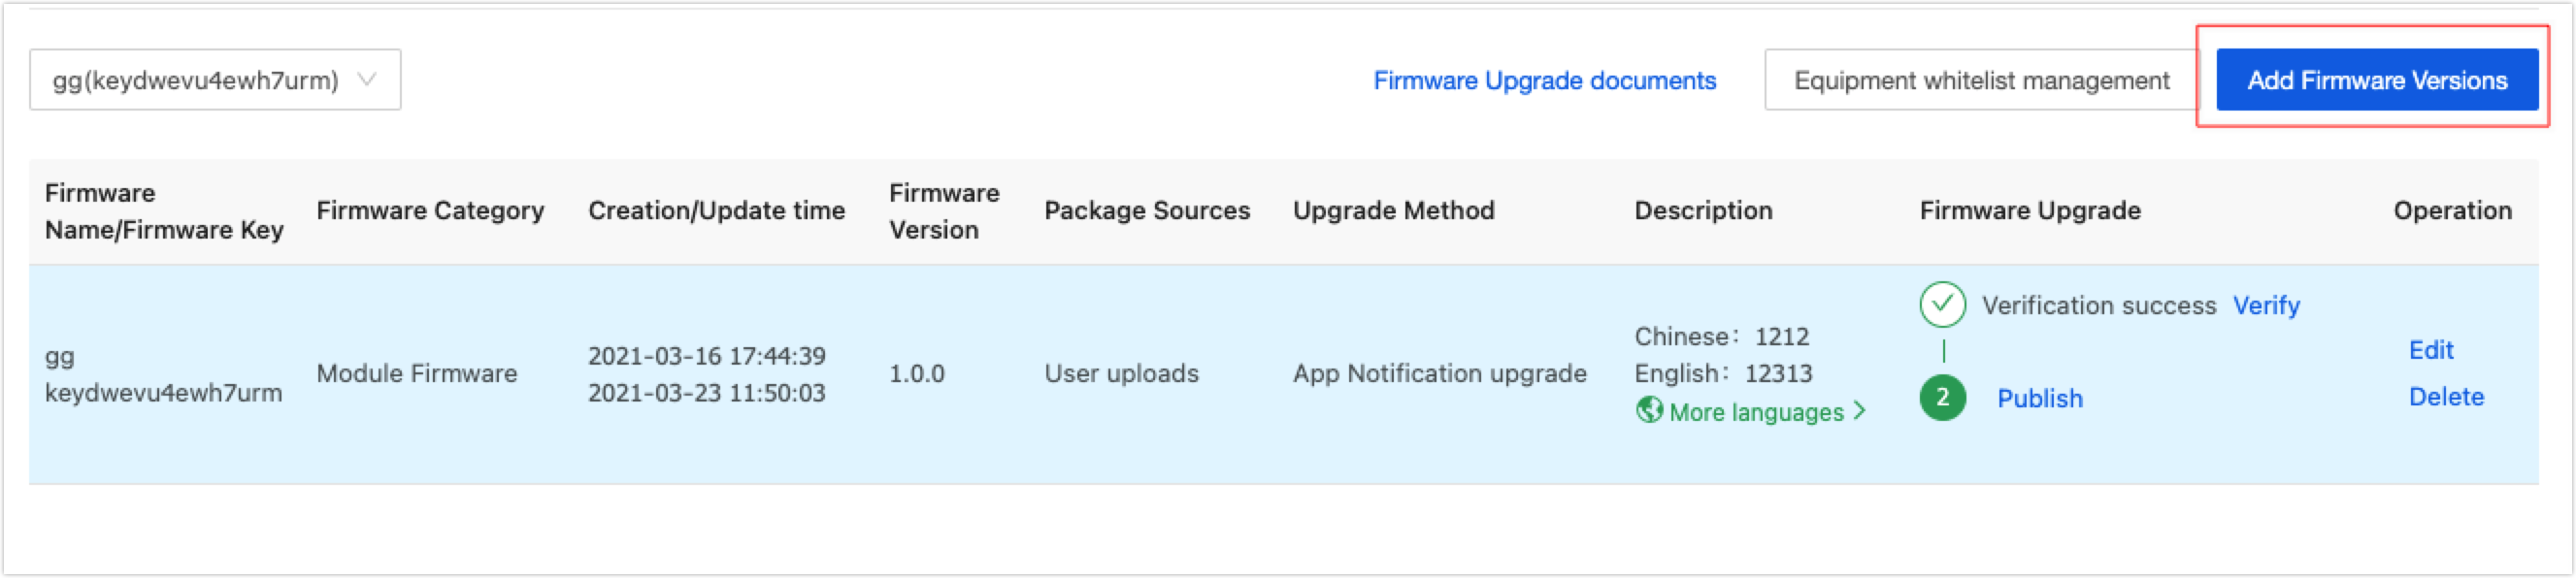
Task: Delete the gg firmware entry
Action: click(2446, 396)
